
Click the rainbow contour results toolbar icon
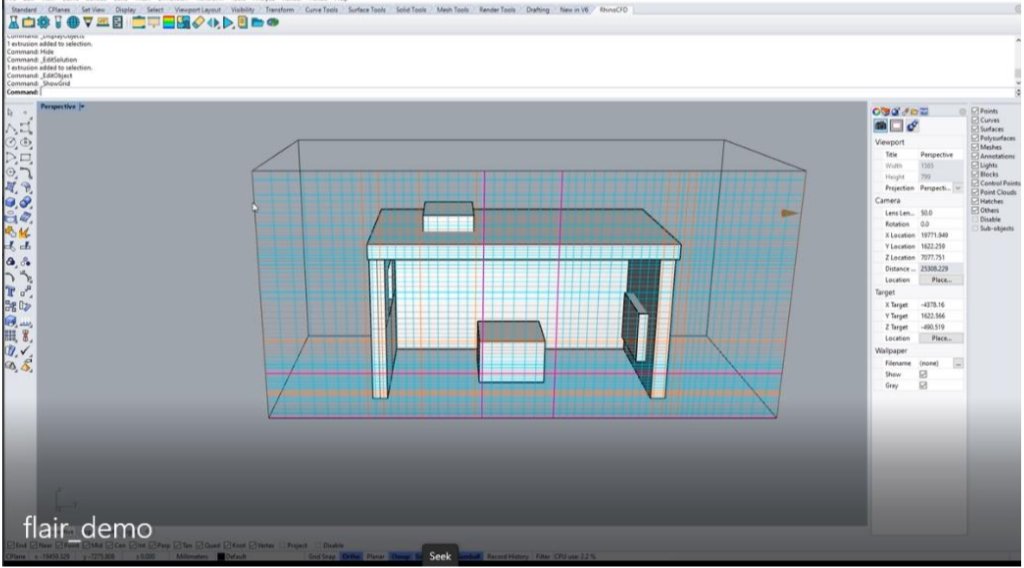tap(168, 22)
